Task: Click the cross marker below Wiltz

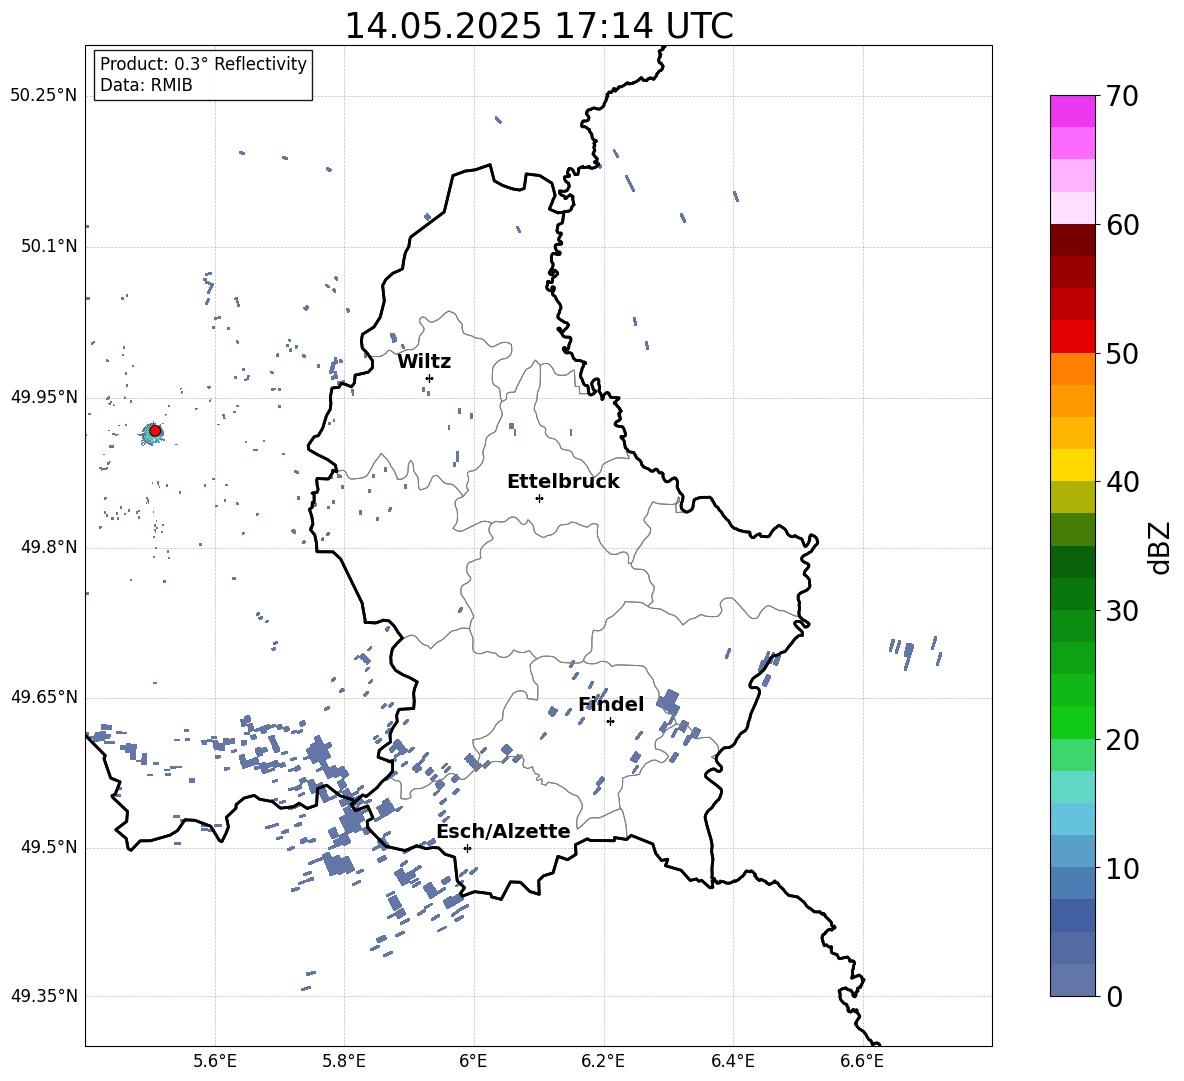Action: 429,378
